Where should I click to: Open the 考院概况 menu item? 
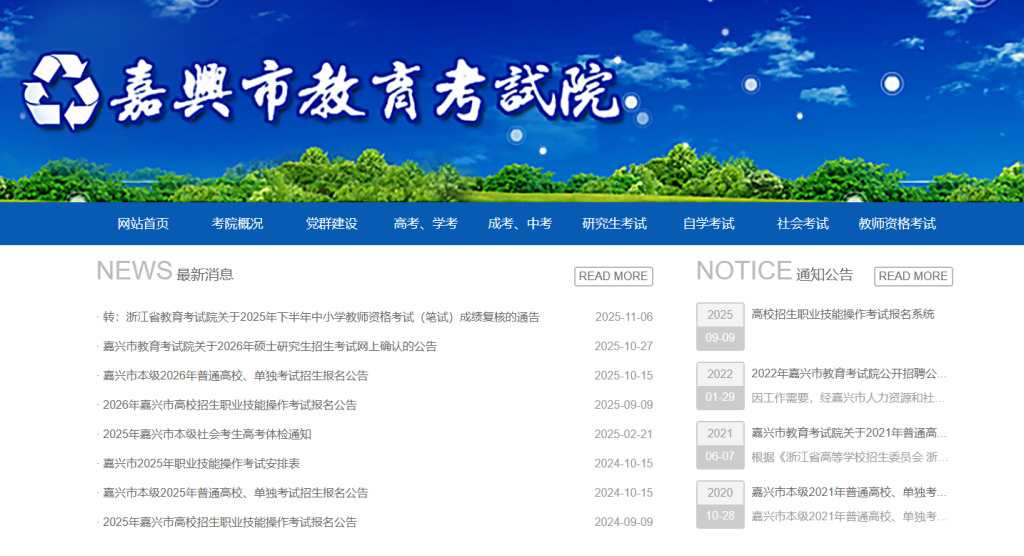[237, 223]
